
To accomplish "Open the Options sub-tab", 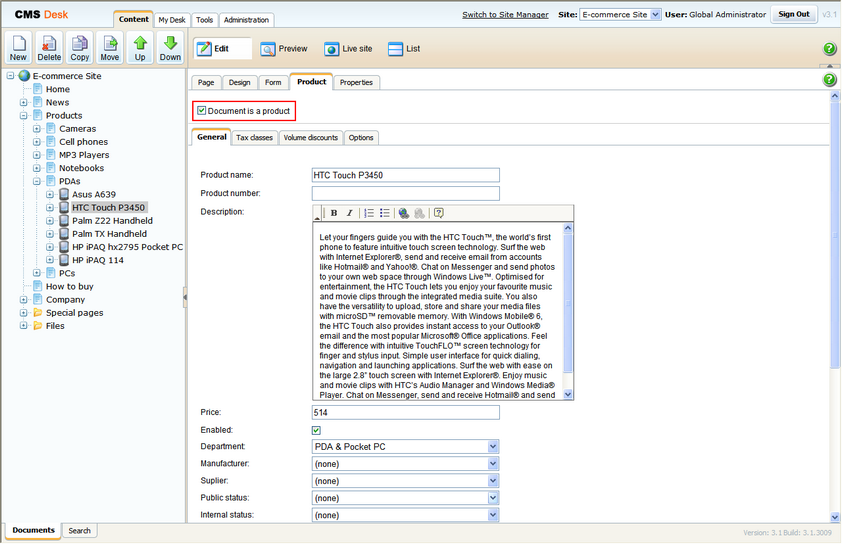I will [x=360, y=137].
